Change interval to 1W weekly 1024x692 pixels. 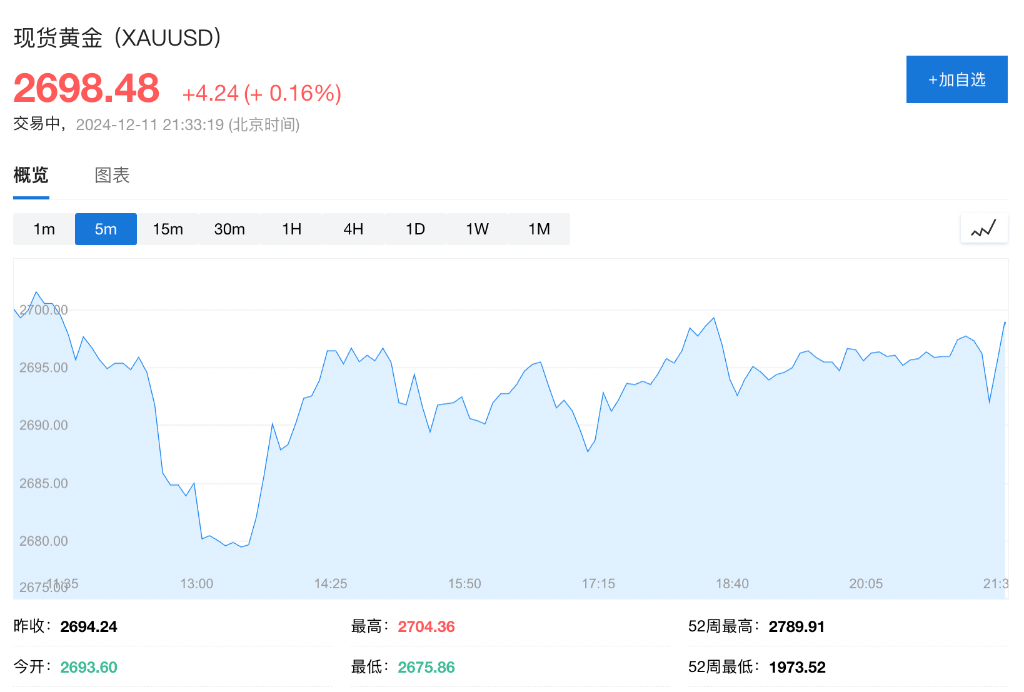point(478,229)
